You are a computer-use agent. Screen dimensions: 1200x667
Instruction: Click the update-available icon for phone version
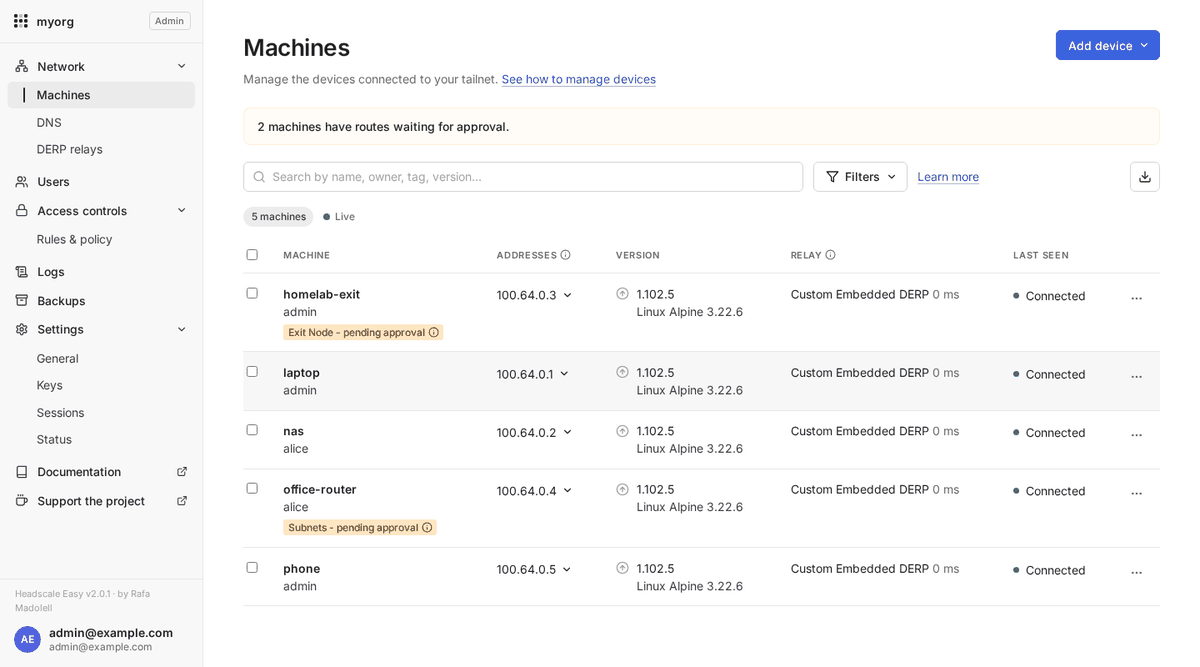(x=622, y=568)
